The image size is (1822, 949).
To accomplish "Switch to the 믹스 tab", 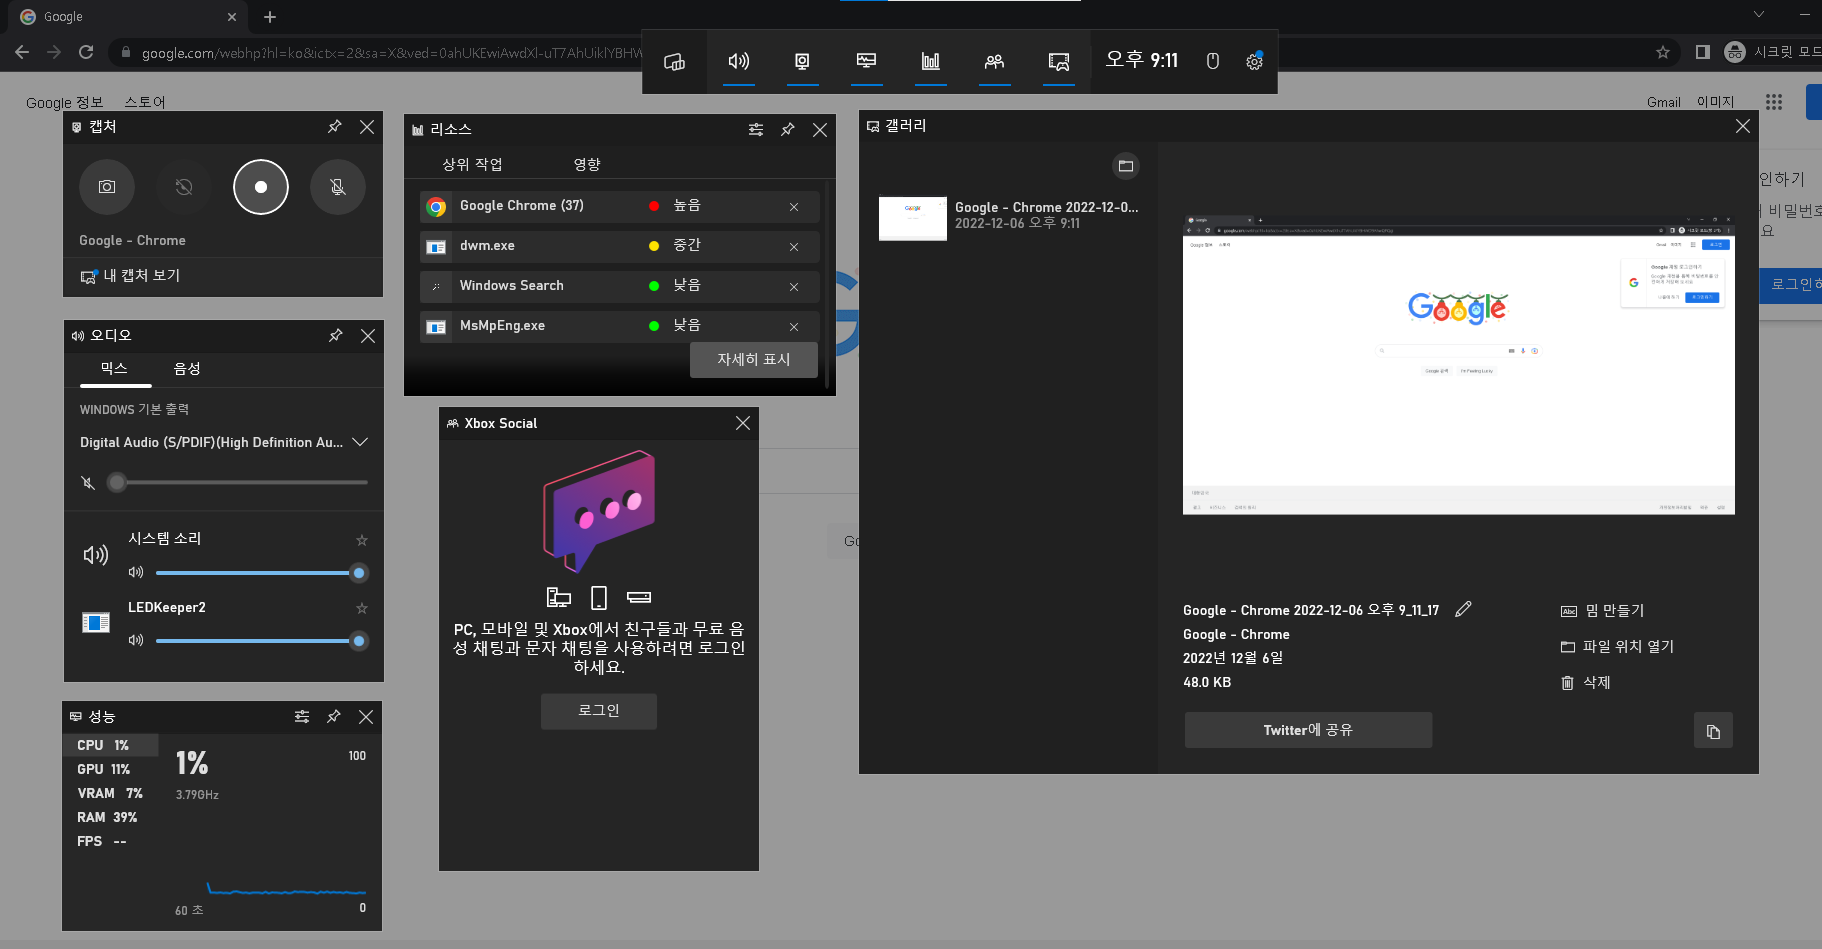I will click(114, 369).
